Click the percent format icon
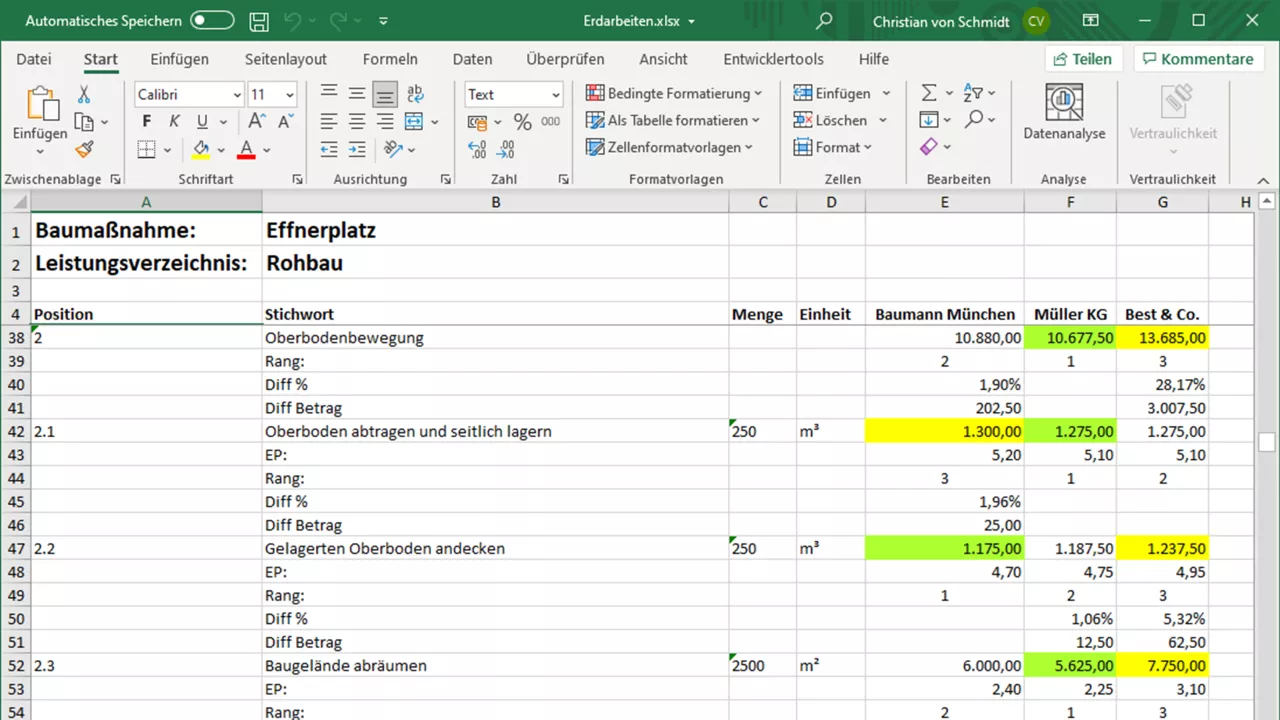 coord(522,122)
